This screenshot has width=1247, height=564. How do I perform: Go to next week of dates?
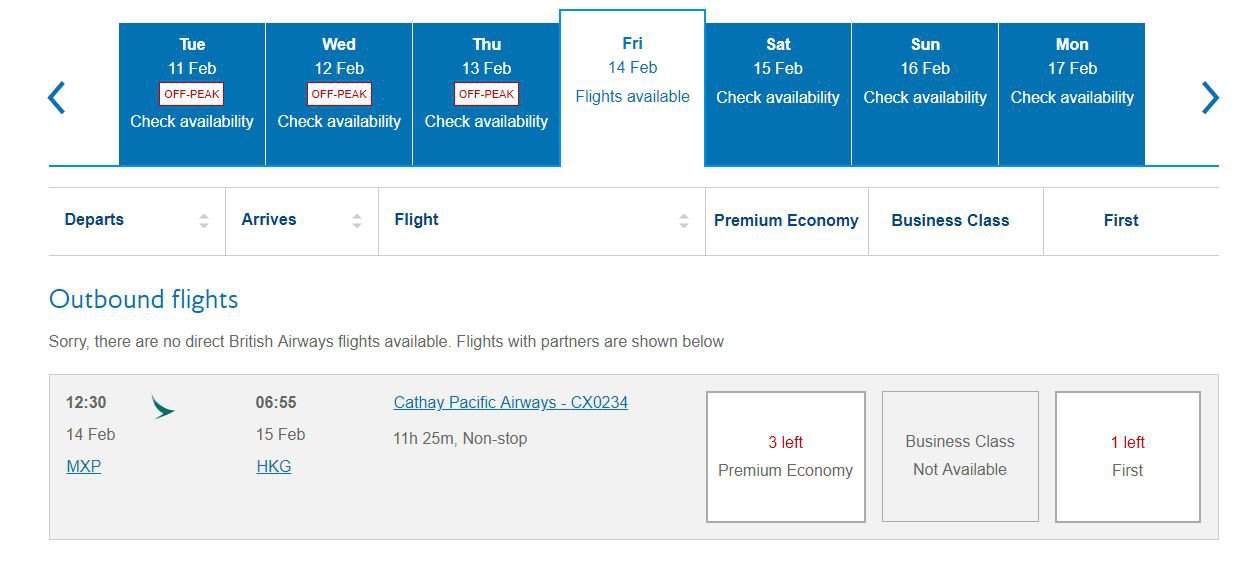[1210, 97]
